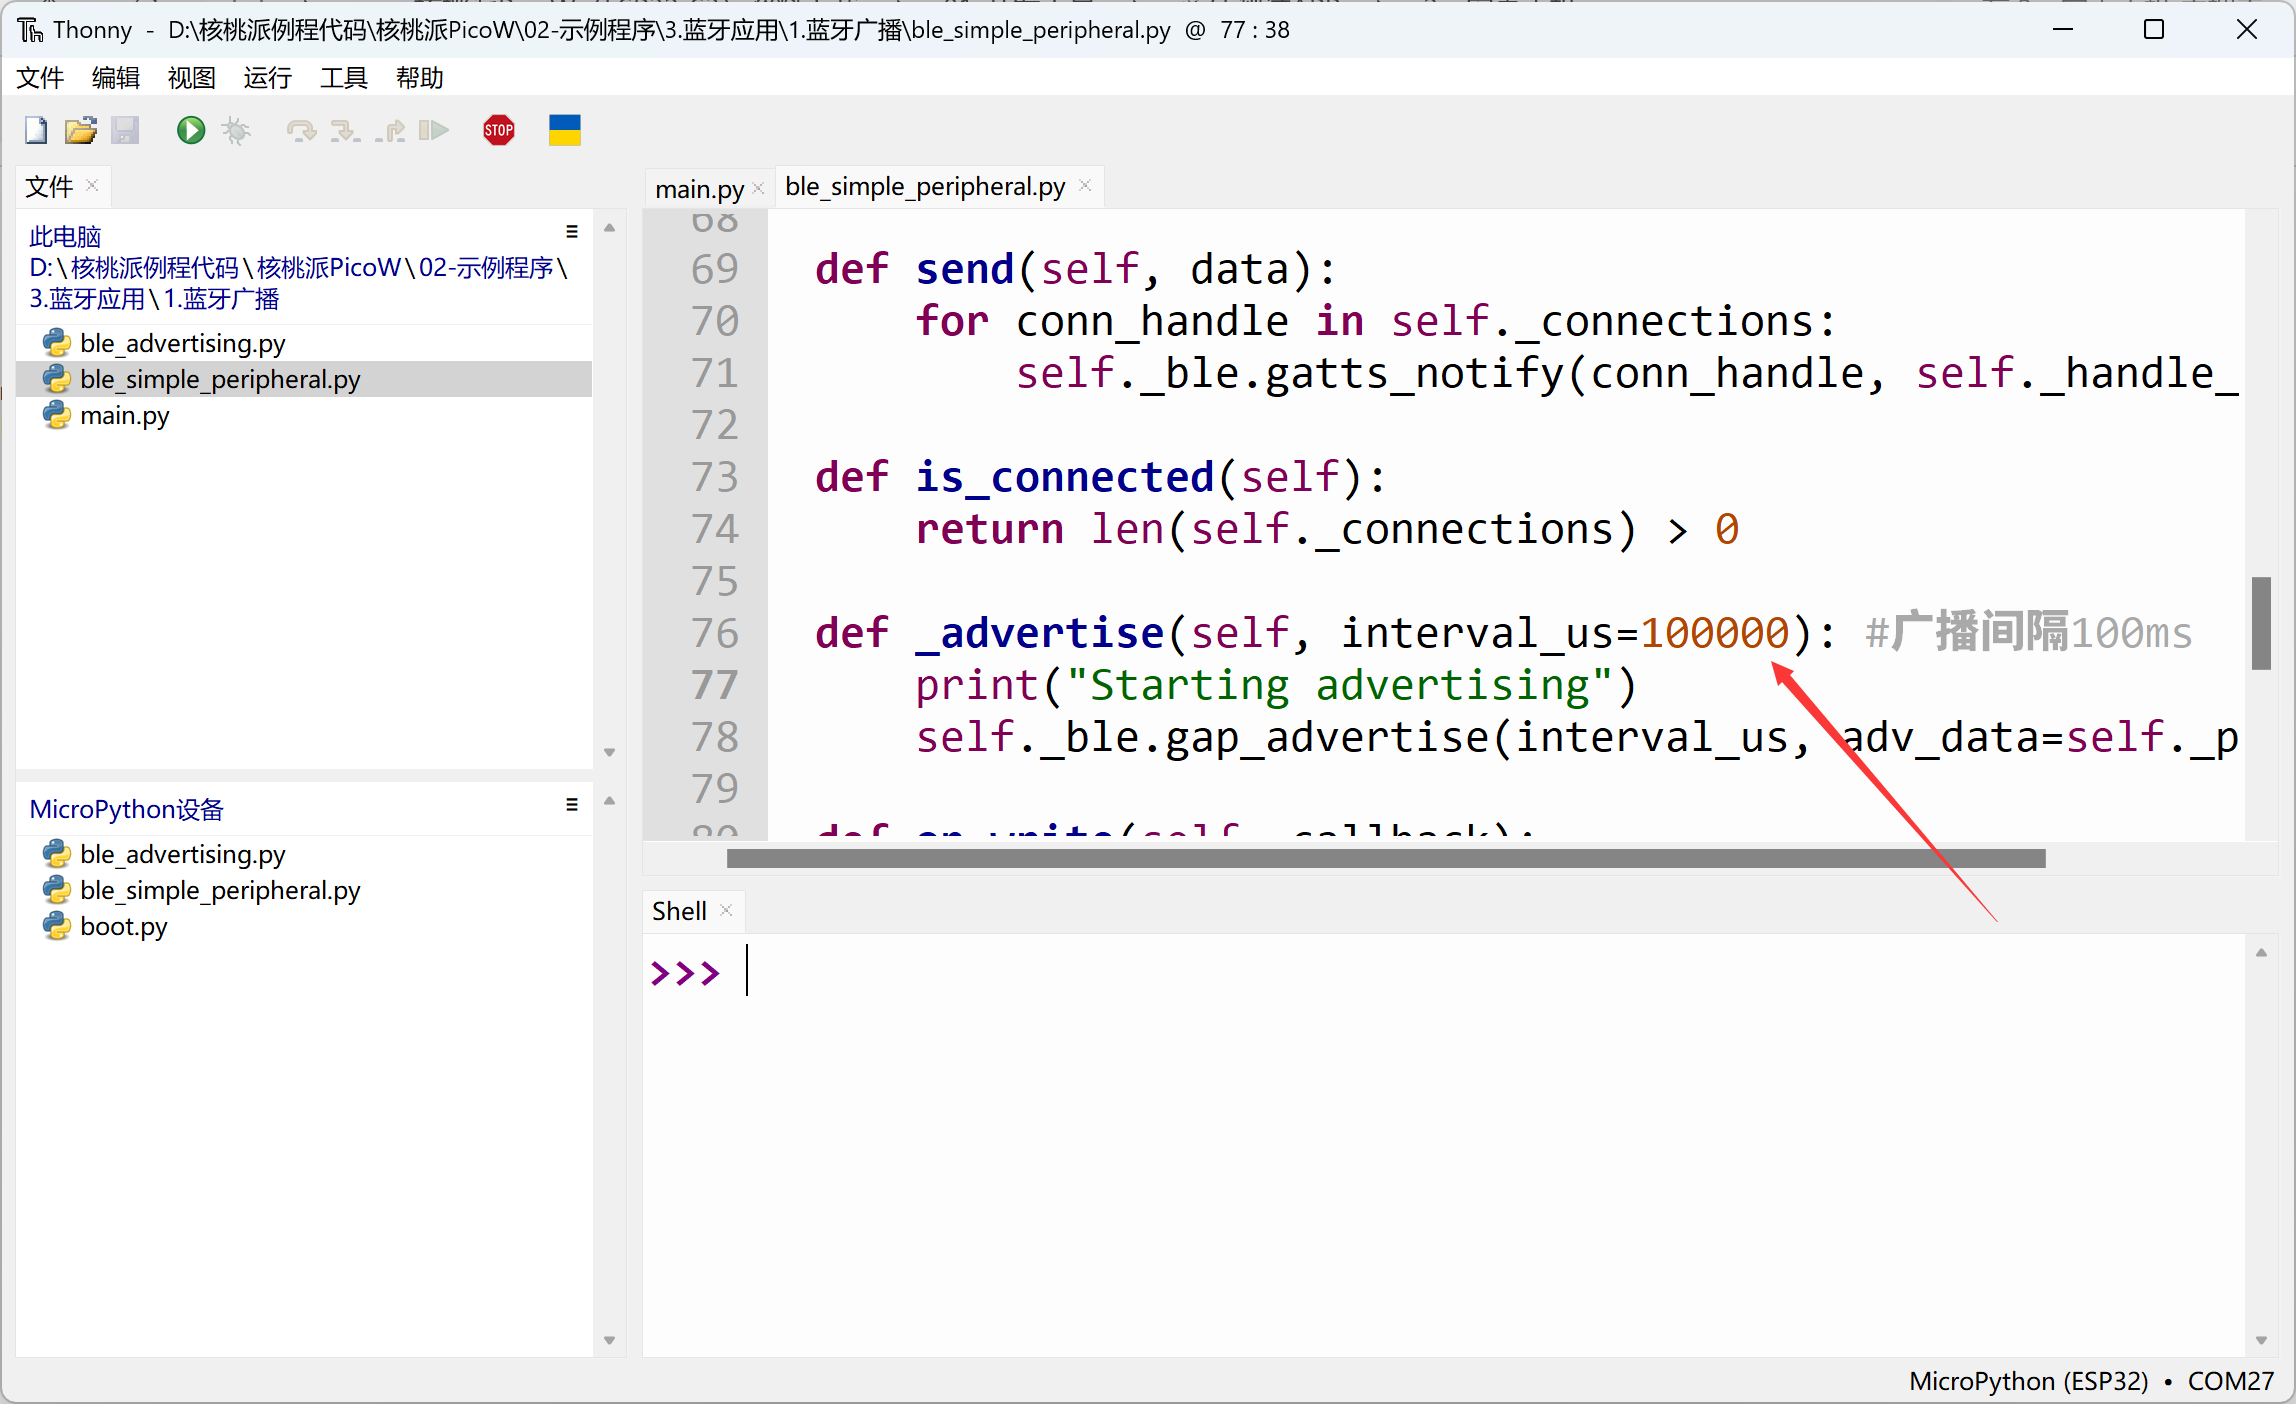This screenshot has height=1404, width=2296.
Task: Open the MicroPython设备 panel hamburger menu
Action: [x=572, y=805]
